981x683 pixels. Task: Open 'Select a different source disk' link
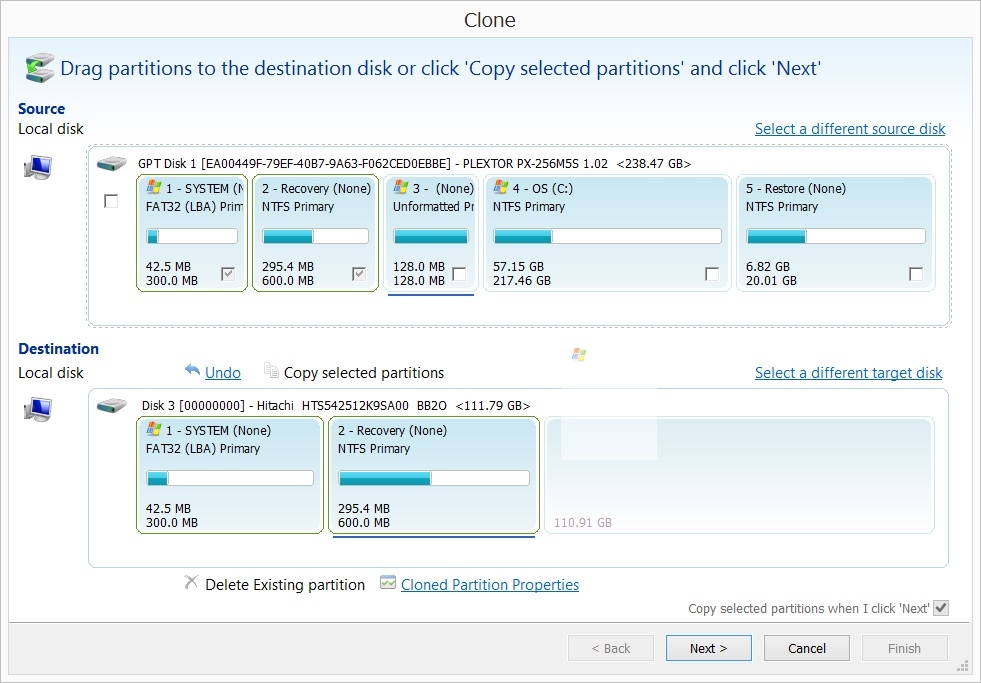pos(849,129)
